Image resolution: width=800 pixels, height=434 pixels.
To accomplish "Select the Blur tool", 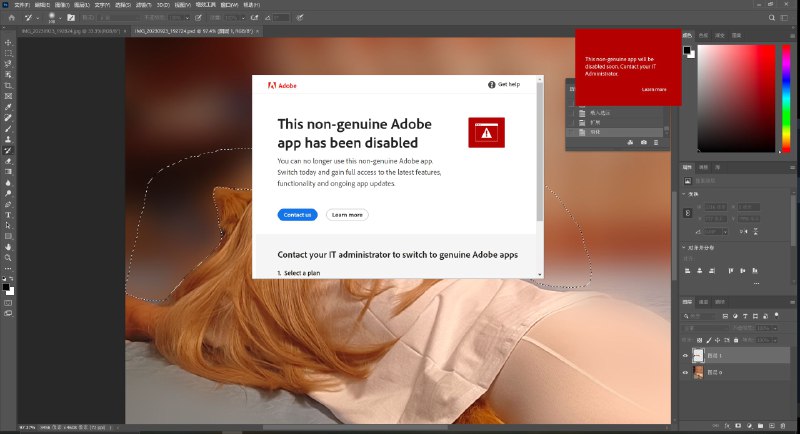I will (8, 183).
